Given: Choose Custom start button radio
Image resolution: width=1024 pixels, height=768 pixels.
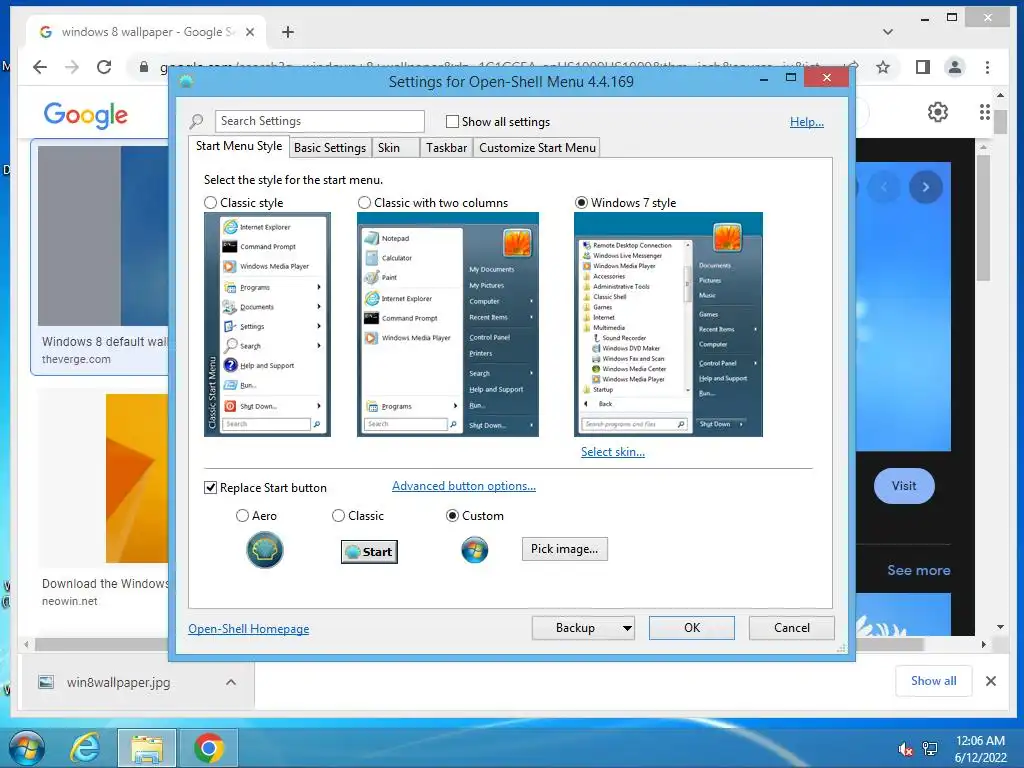Looking at the screenshot, I should (x=452, y=516).
